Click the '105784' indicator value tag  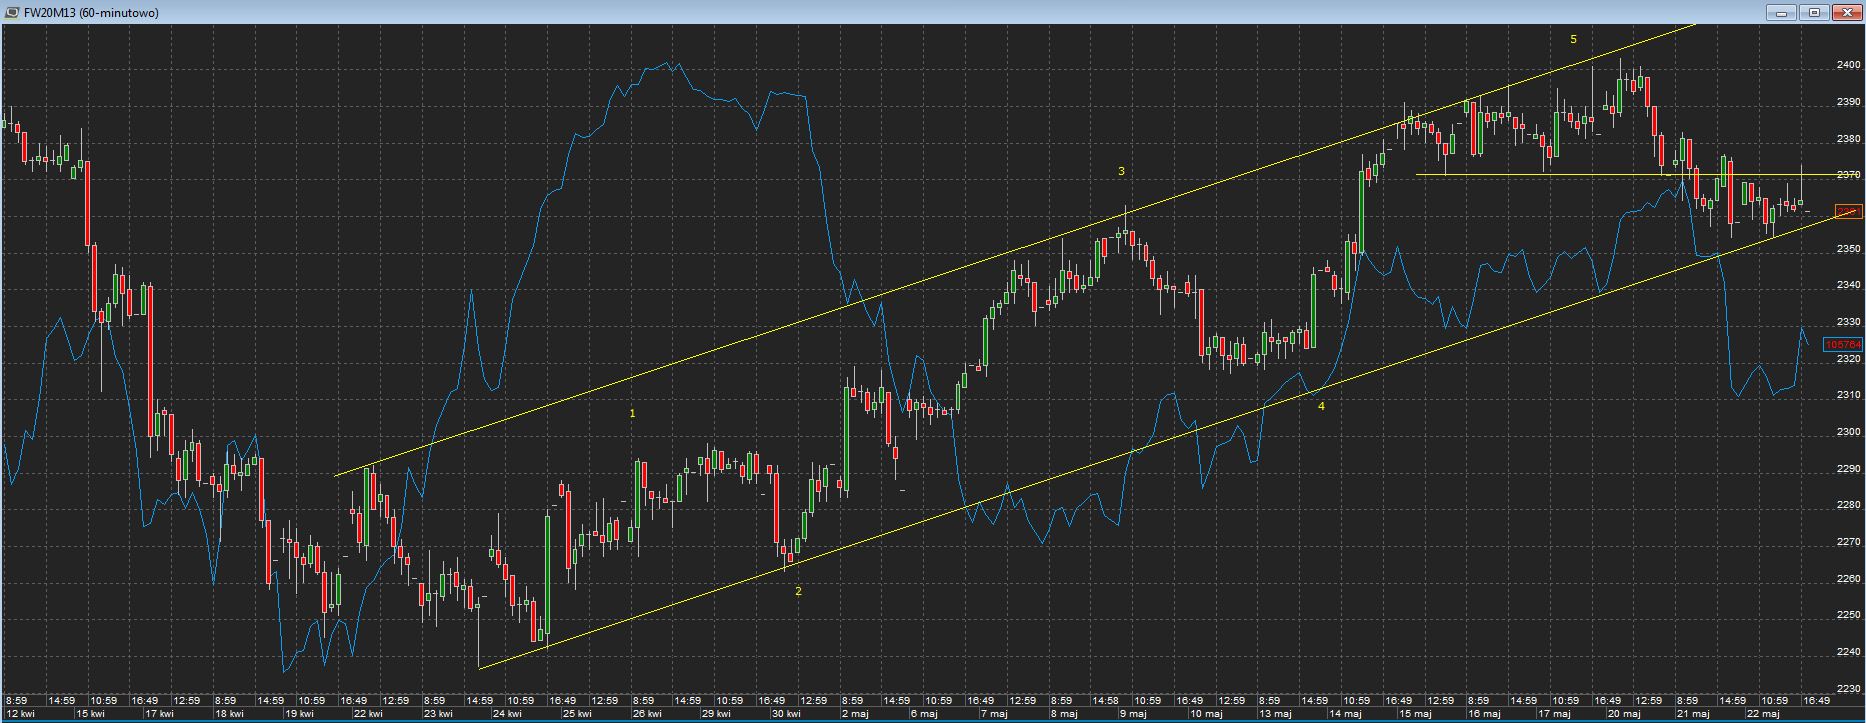pos(1842,344)
